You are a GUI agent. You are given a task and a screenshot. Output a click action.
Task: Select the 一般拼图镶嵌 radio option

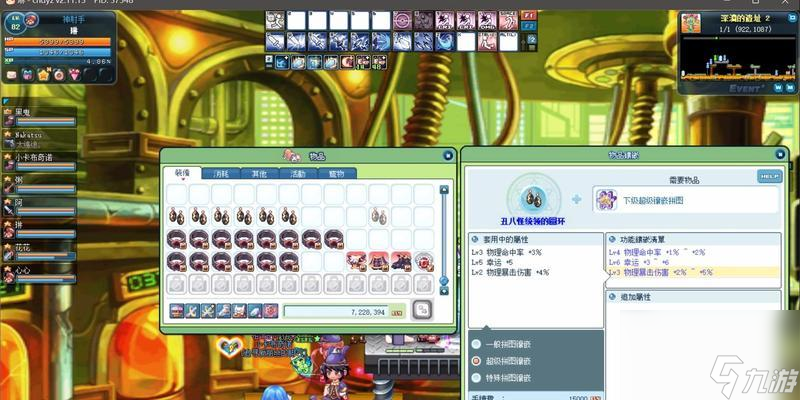[x=476, y=344]
